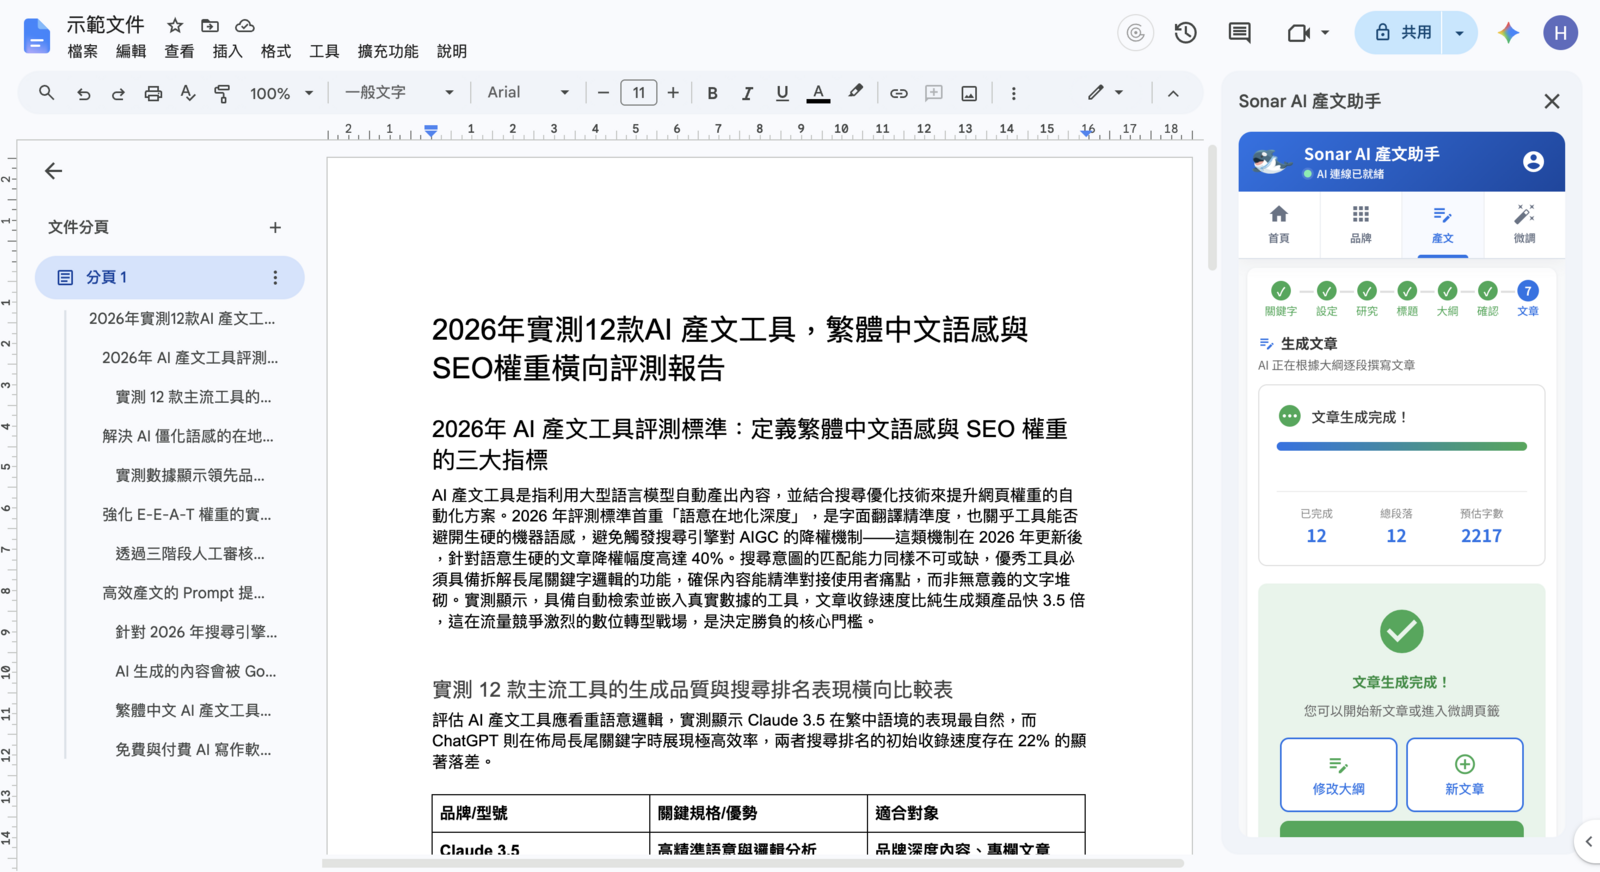This screenshot has width=1600, height=872.
Task: Open share options dropdown arrow
Action: coord(1460,33)
